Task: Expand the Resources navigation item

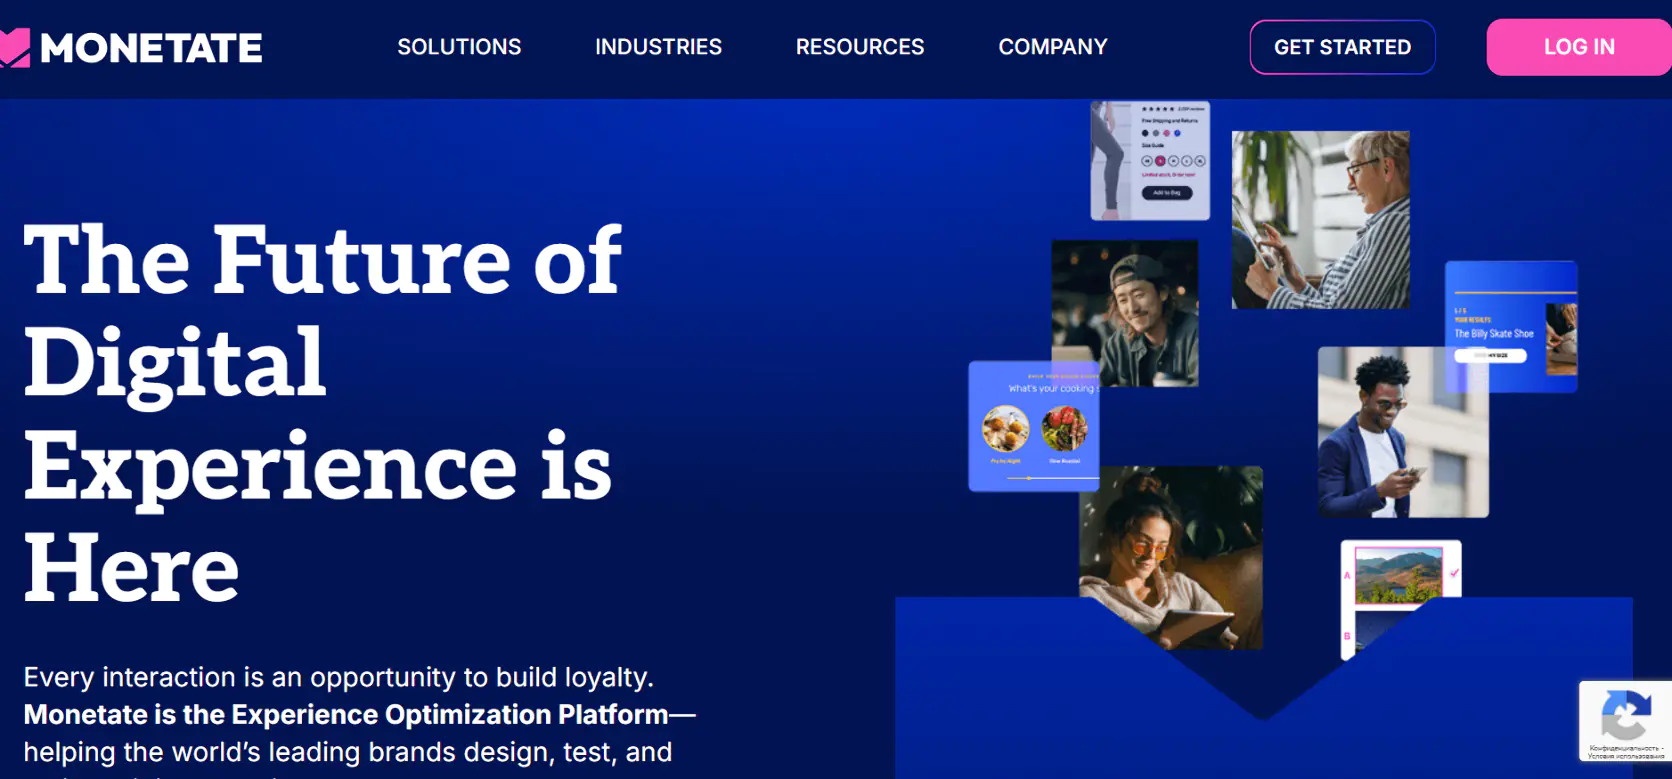Action: coord(860,47)
